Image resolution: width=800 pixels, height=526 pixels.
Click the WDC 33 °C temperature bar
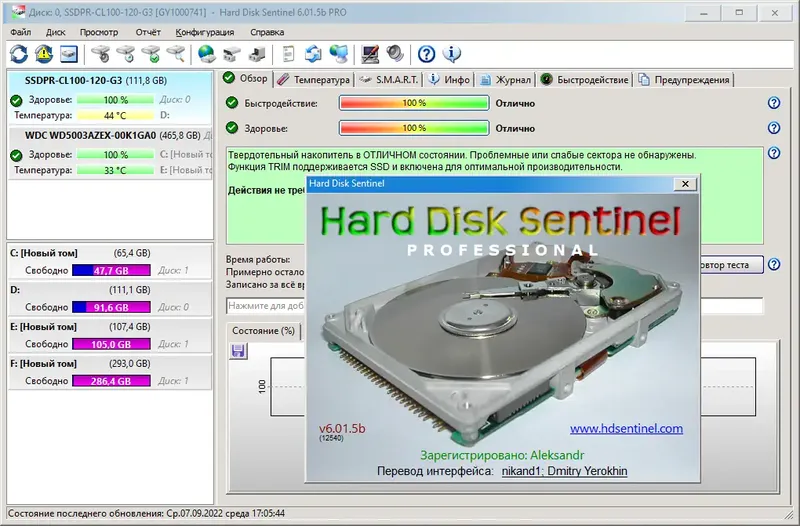point(115,170)
